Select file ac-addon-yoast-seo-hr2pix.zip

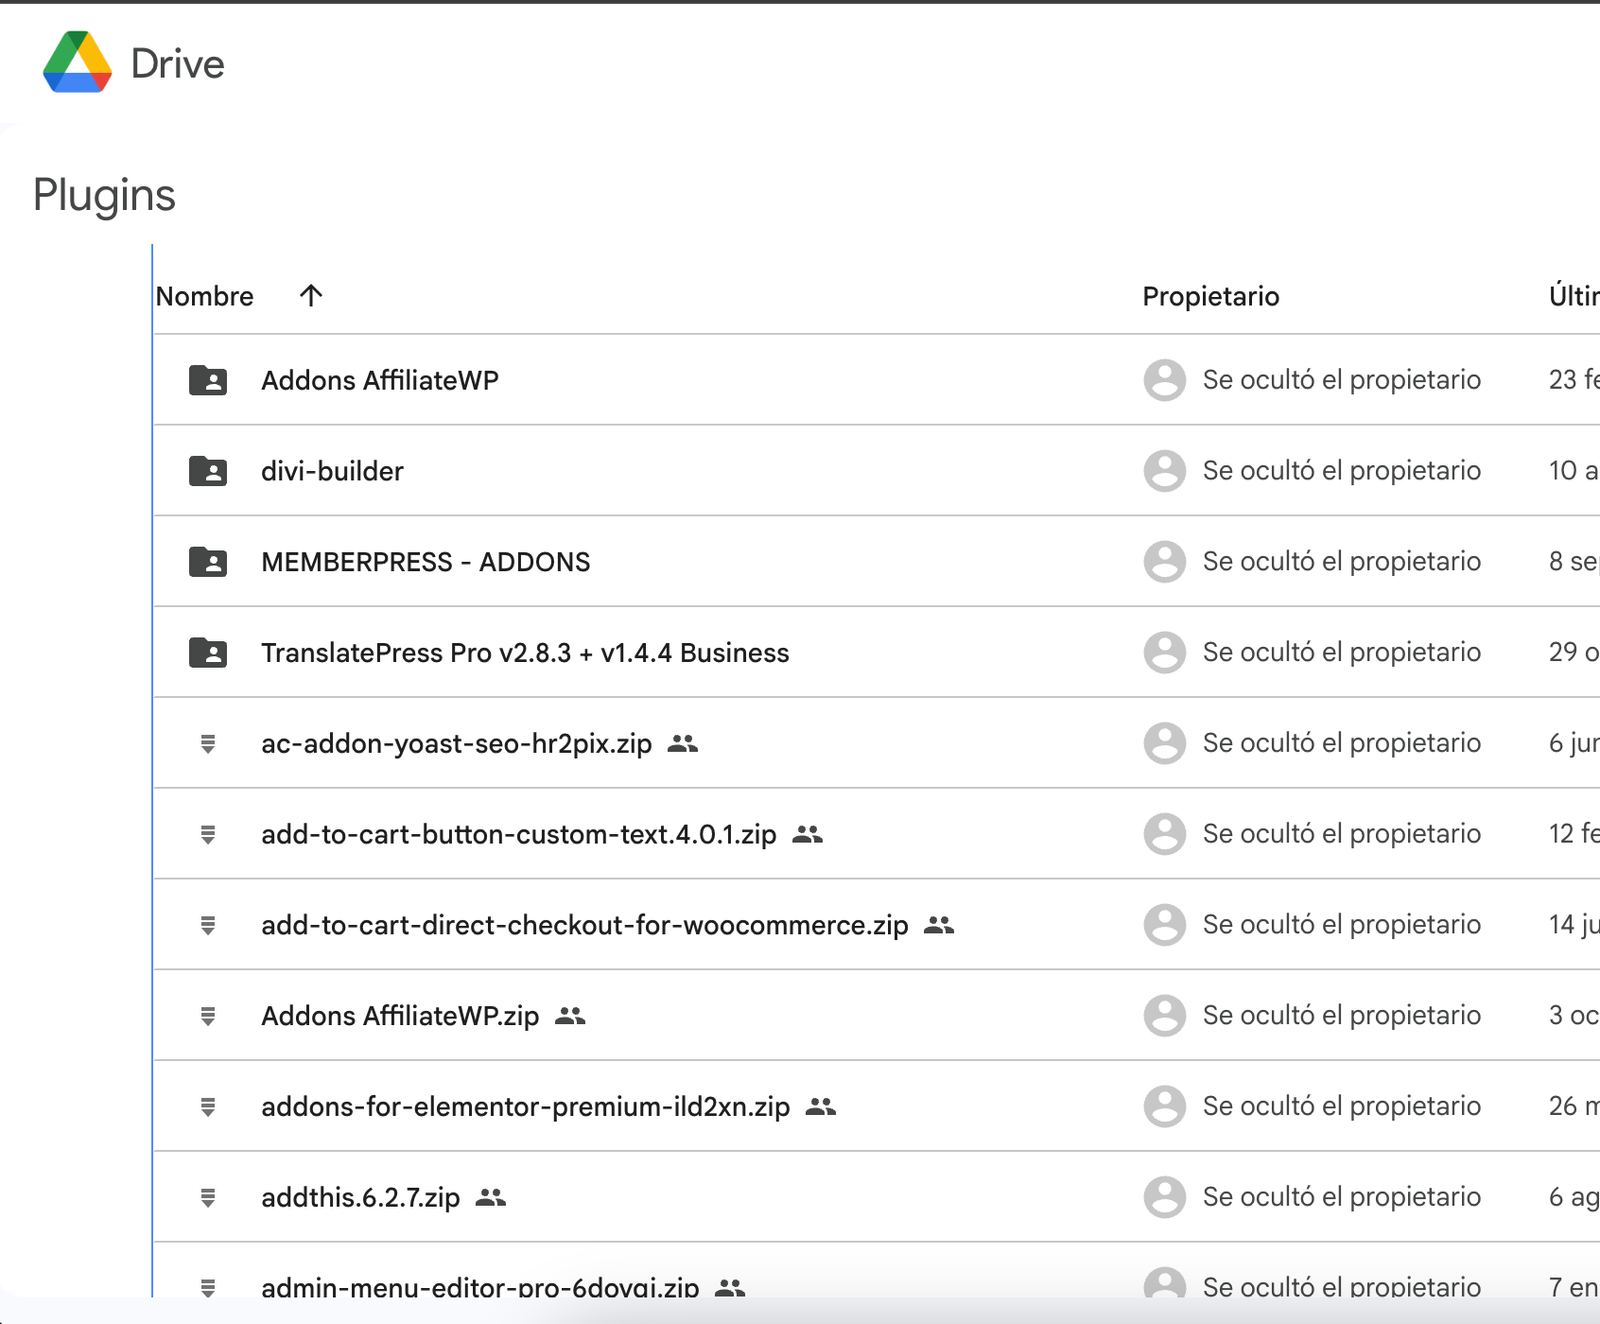coord(456,744)
